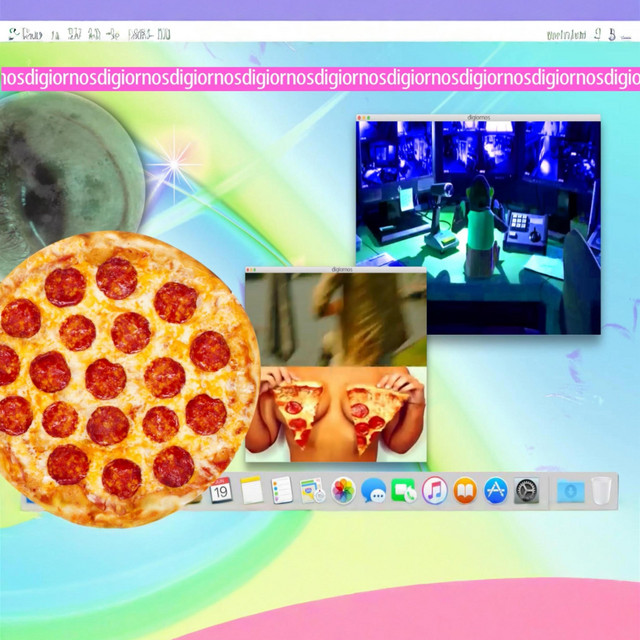Launch iBooks from the dock

tap(465, 491)
